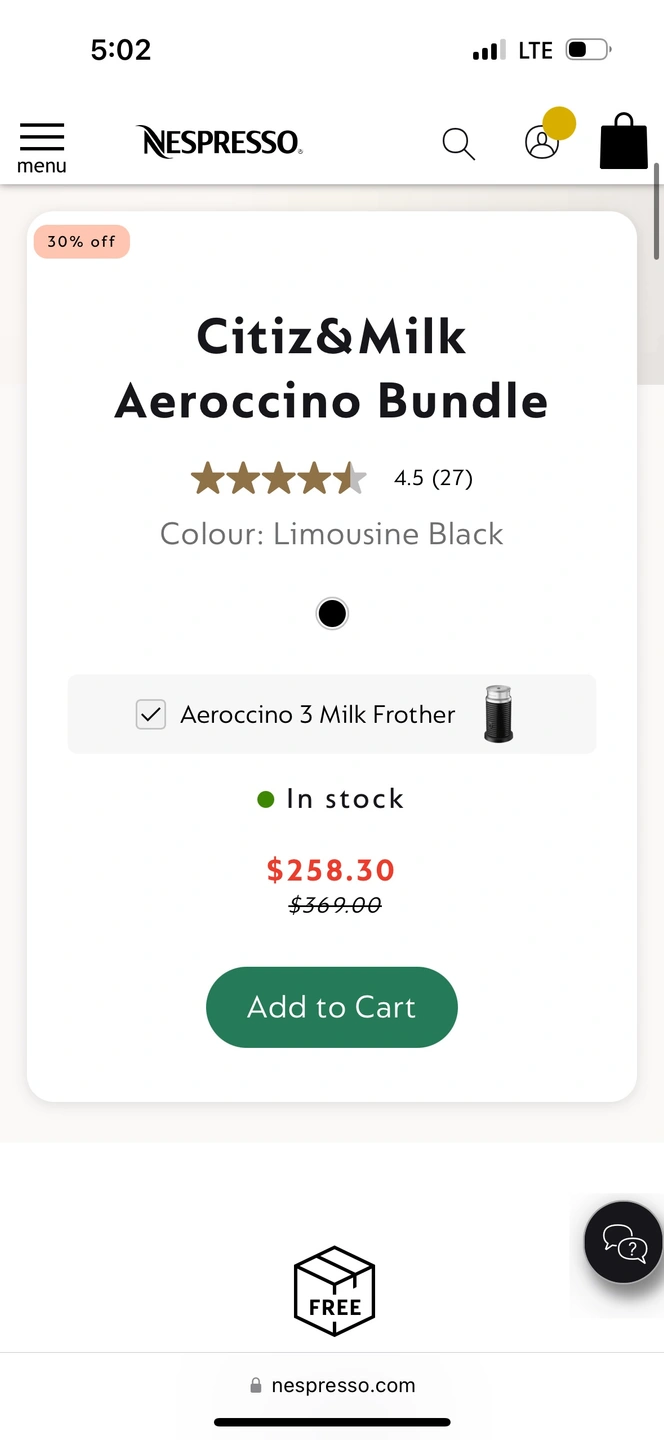Tap the battery indicator in status bar
This screenshot has width=664, height=1440.
click(588, 50)
